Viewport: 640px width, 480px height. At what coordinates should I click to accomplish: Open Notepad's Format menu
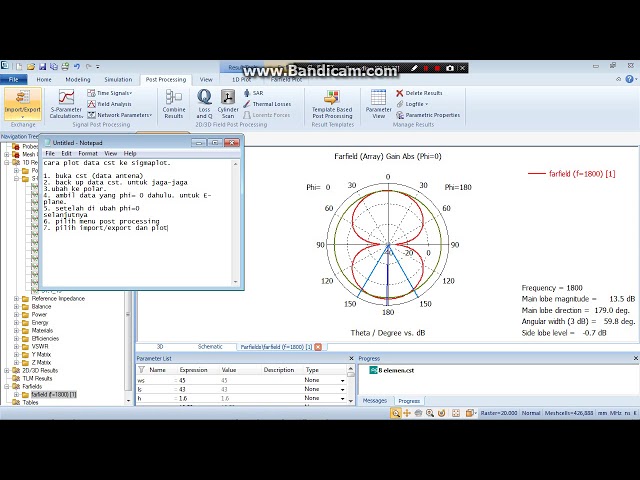[88, 153]
